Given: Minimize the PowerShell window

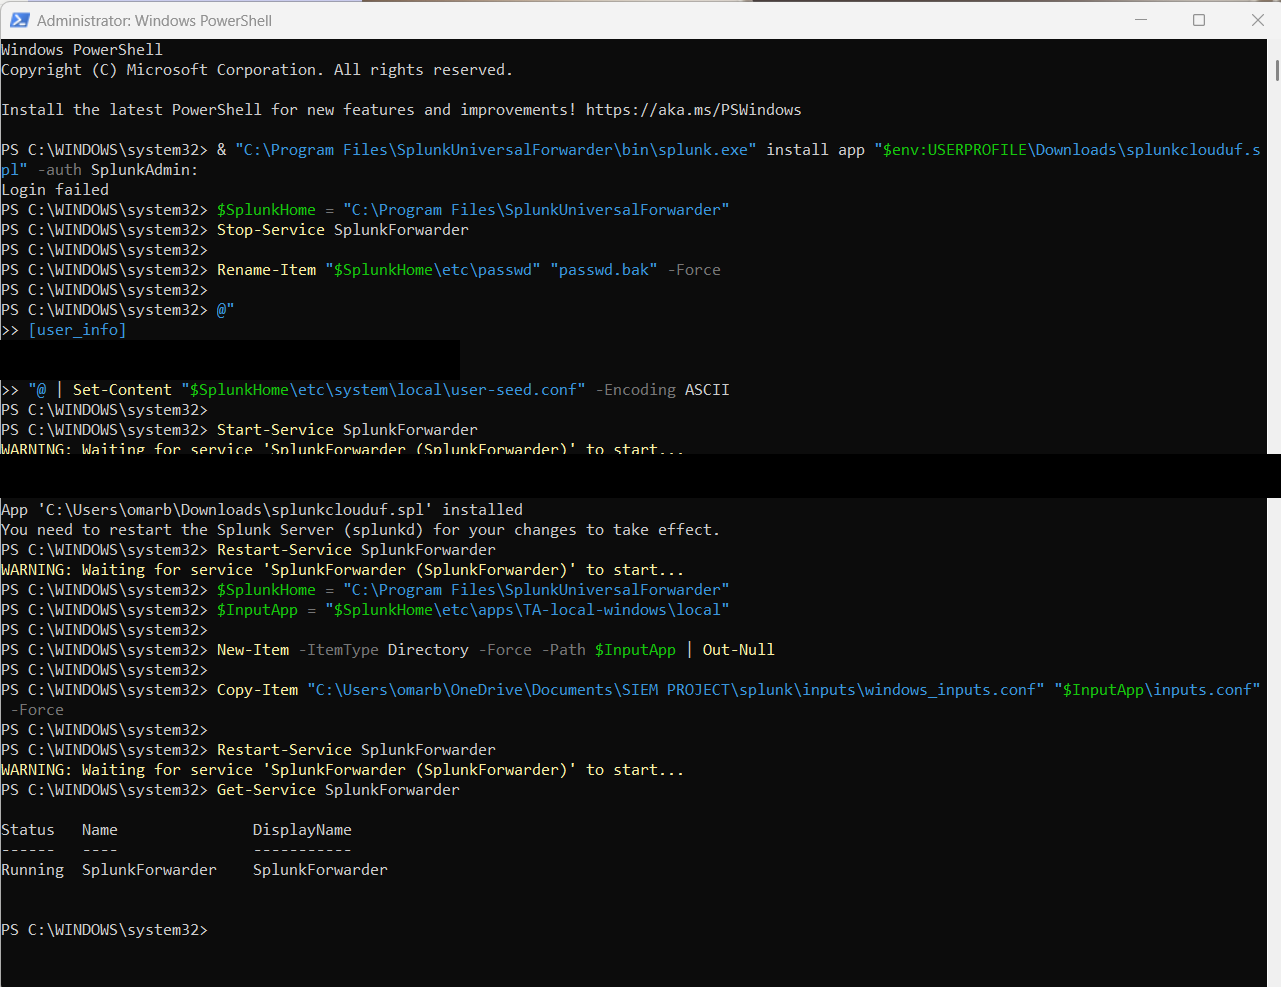Looking at the screenshot, I should [x=1141, y=20].
